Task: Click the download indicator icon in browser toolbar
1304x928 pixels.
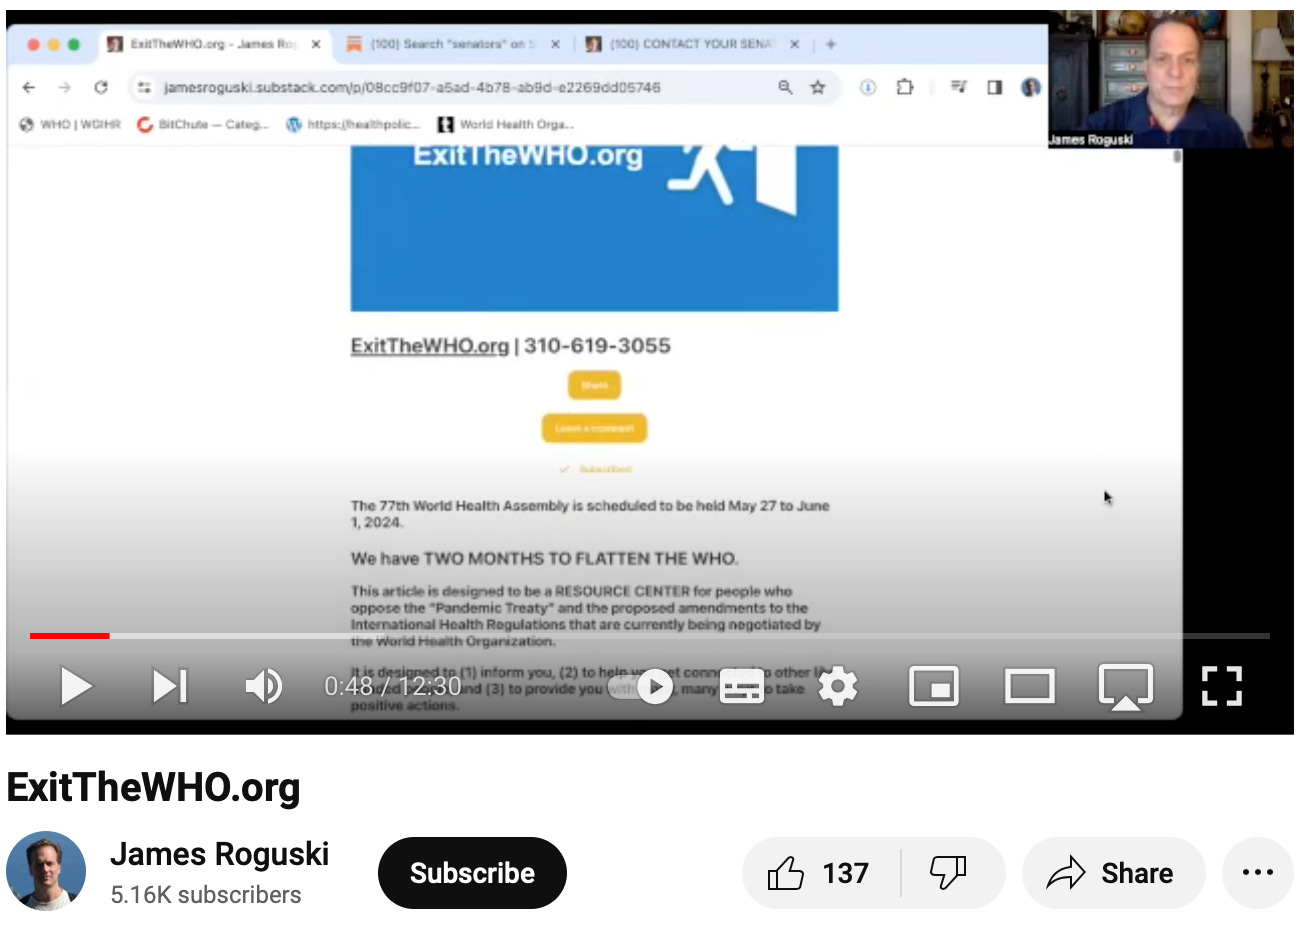Action: tap(868, 87)
